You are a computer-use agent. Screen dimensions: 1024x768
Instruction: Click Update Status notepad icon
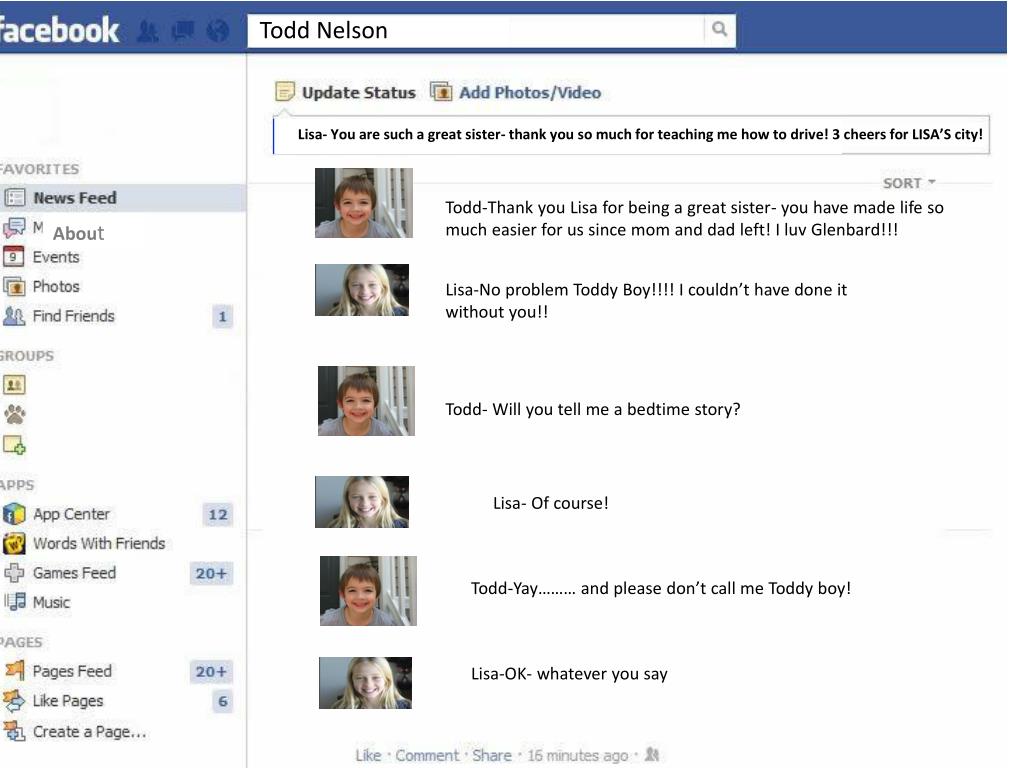coord(285,92)
